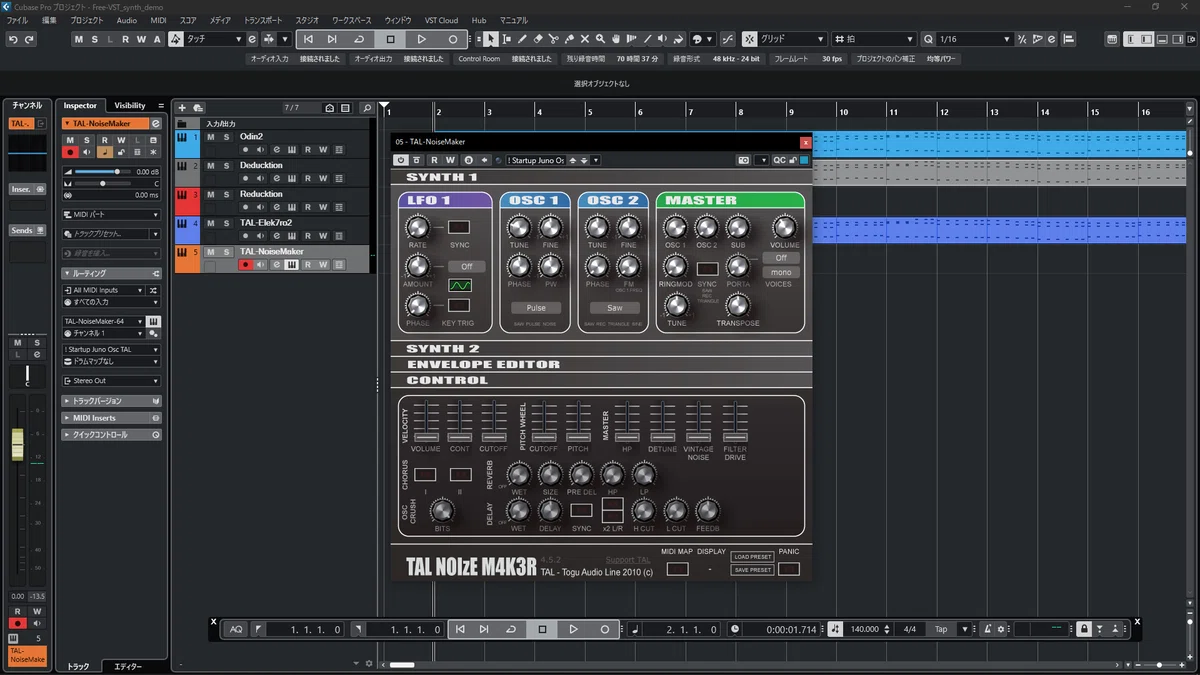Viewport: 1200px width, 675px height.
Task: Mute the Odin2 track
Action: point(211,136)
